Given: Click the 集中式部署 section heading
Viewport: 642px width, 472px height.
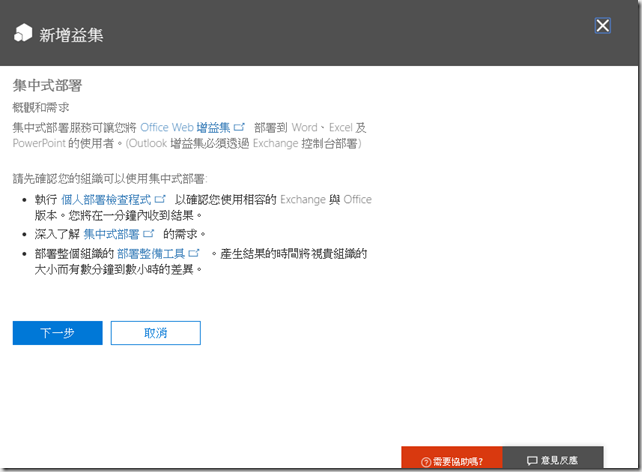Looking at the screenshot, I should (47, 86).
